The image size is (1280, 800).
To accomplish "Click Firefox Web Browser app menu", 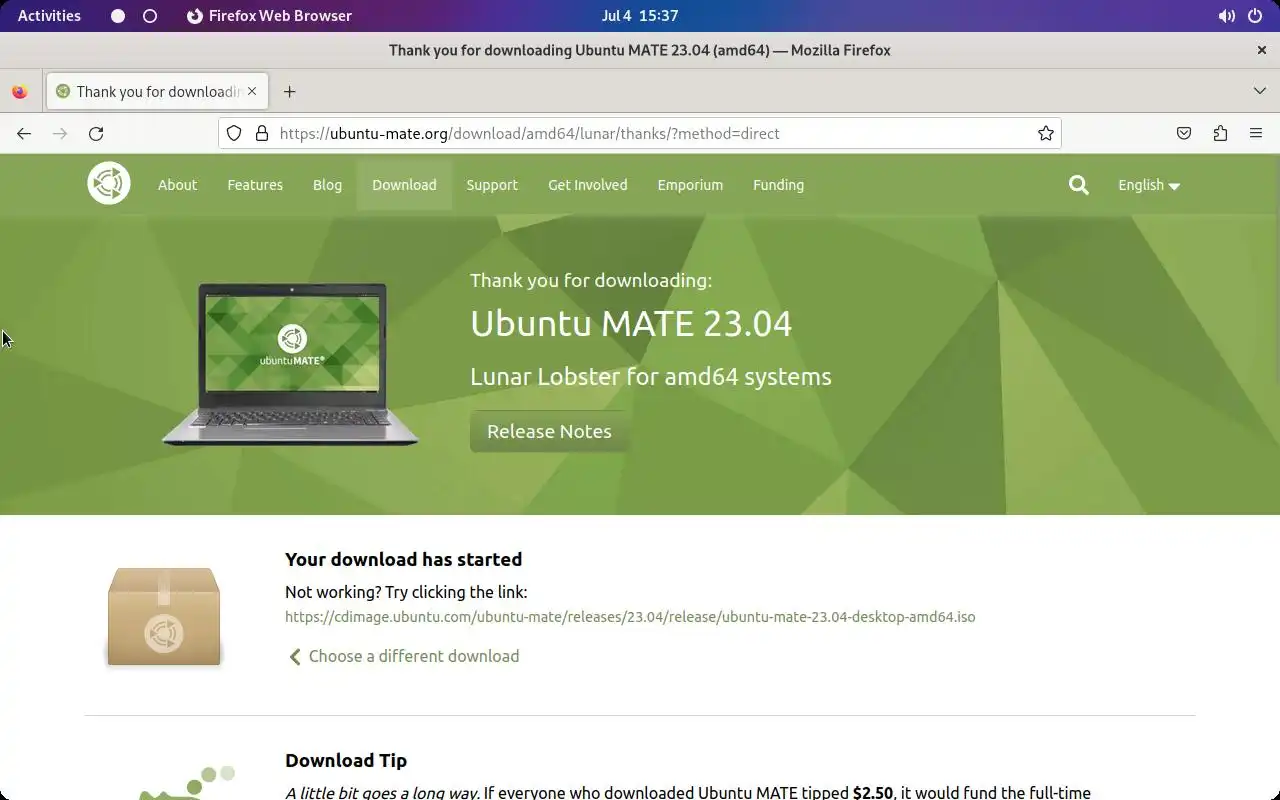I will 269,16.
